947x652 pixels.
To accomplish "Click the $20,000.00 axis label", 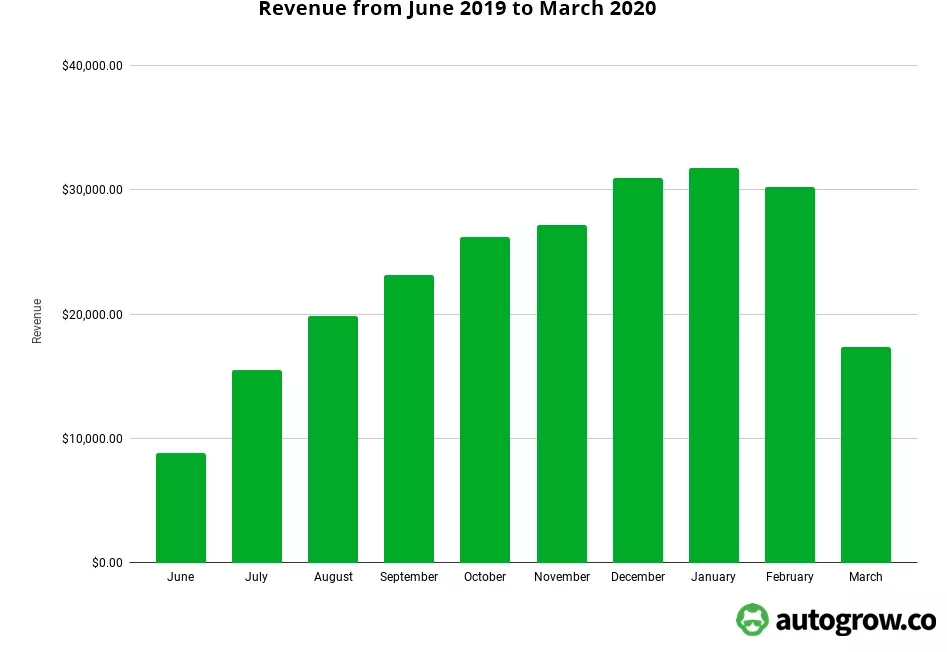I will coord(92,315).
